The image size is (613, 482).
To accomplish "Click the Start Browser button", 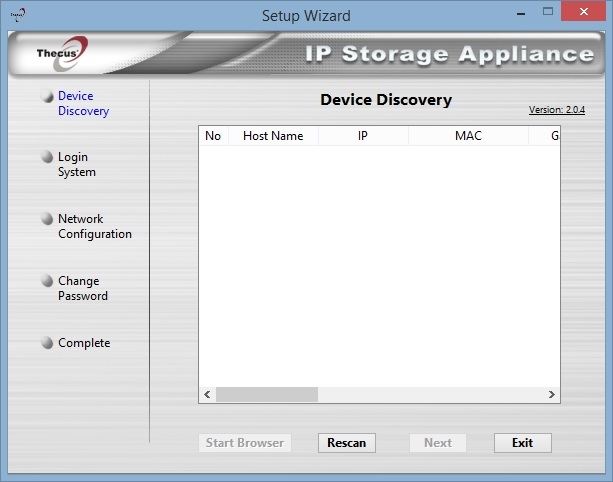I will pos(245,443).
